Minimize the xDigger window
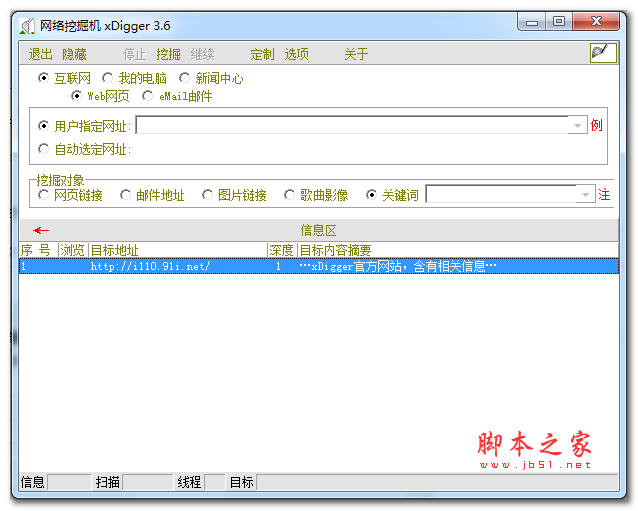Screen dimensions: 638x511 point(532,21)
